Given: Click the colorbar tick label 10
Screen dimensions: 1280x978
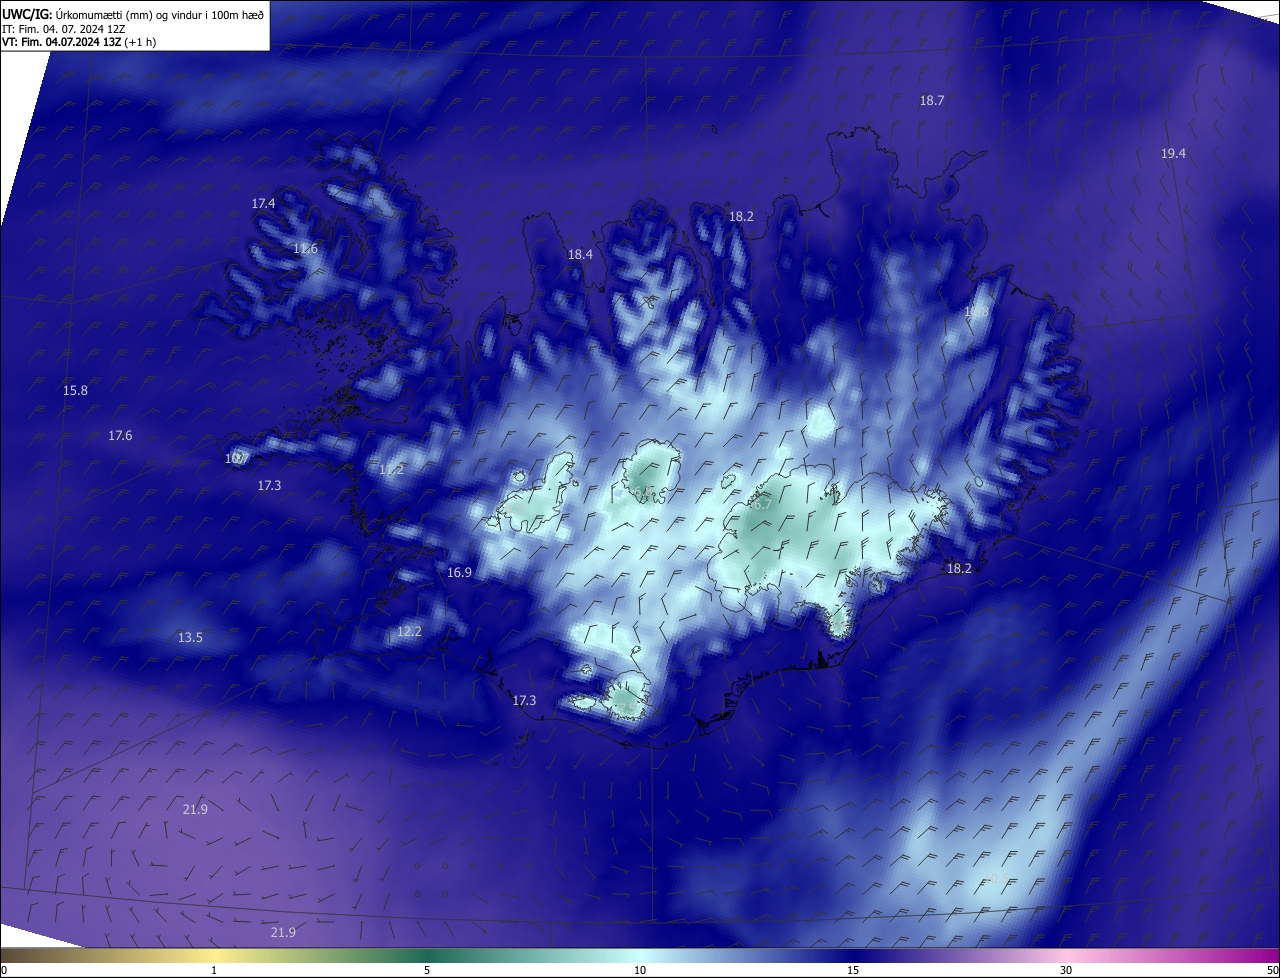Looking at the screenshot, I should coord(640,970).
